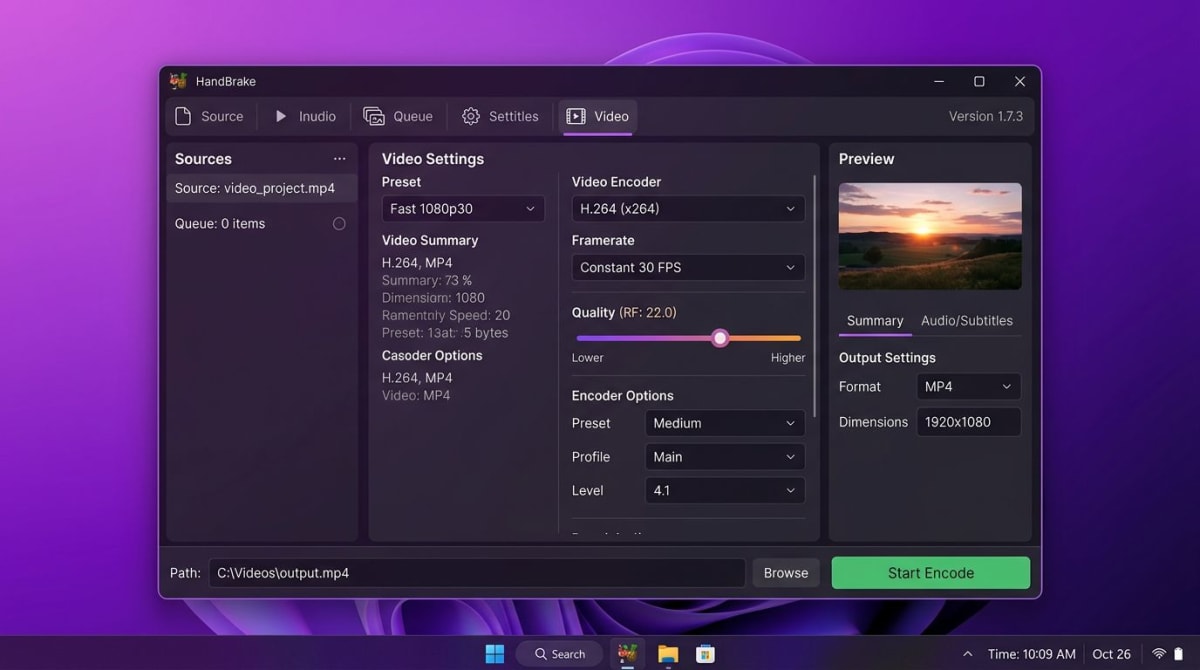Open the H.264 (x264) Video Encoder dropdown
The width and height of the screenshot is (1200, 670).
coord(688,209)
